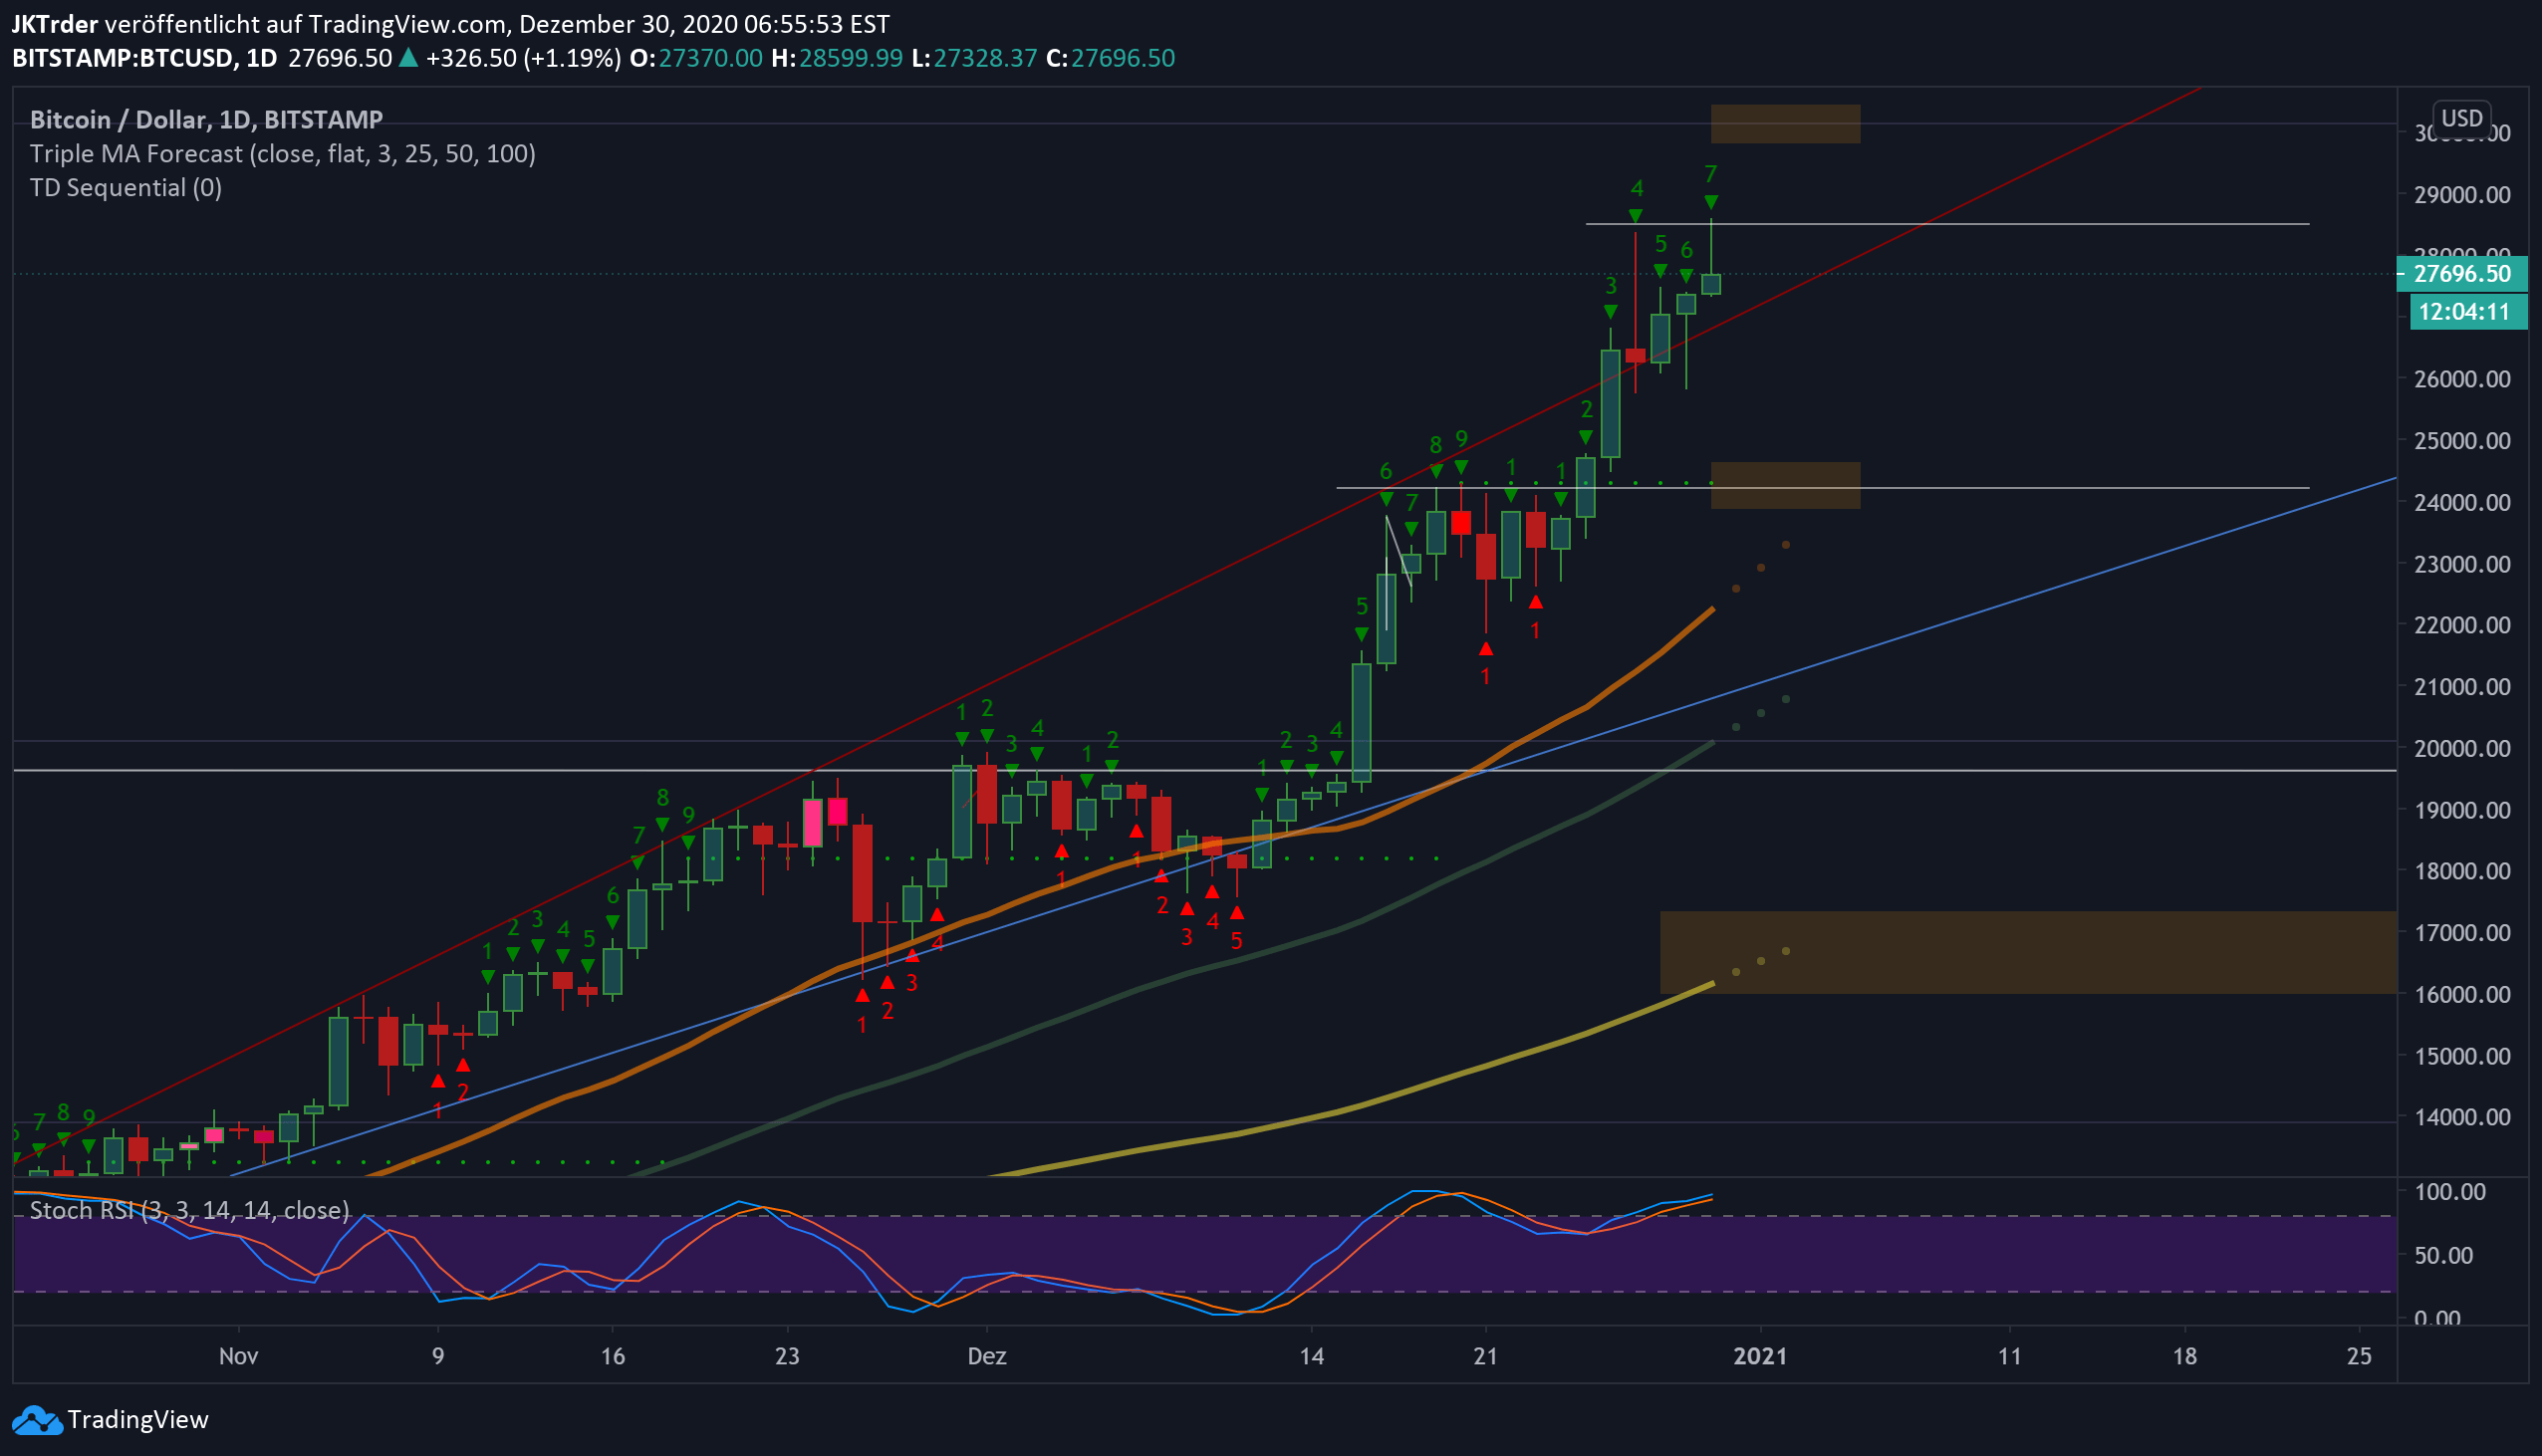Image resolution: width=2542 pixels, height=1456 pixels.
Task: Select the large orange zone between 16000 and 17000
Action: [2028, 952]
